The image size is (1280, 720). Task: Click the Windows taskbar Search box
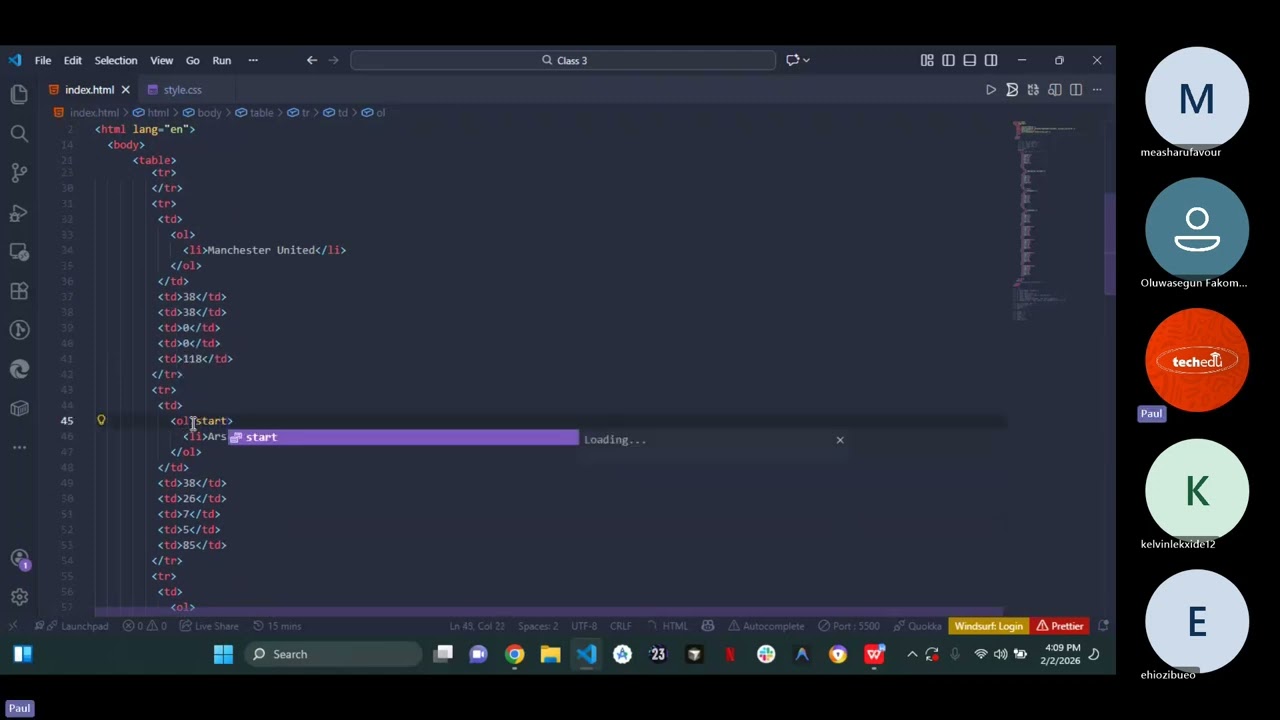pos(334,654)
